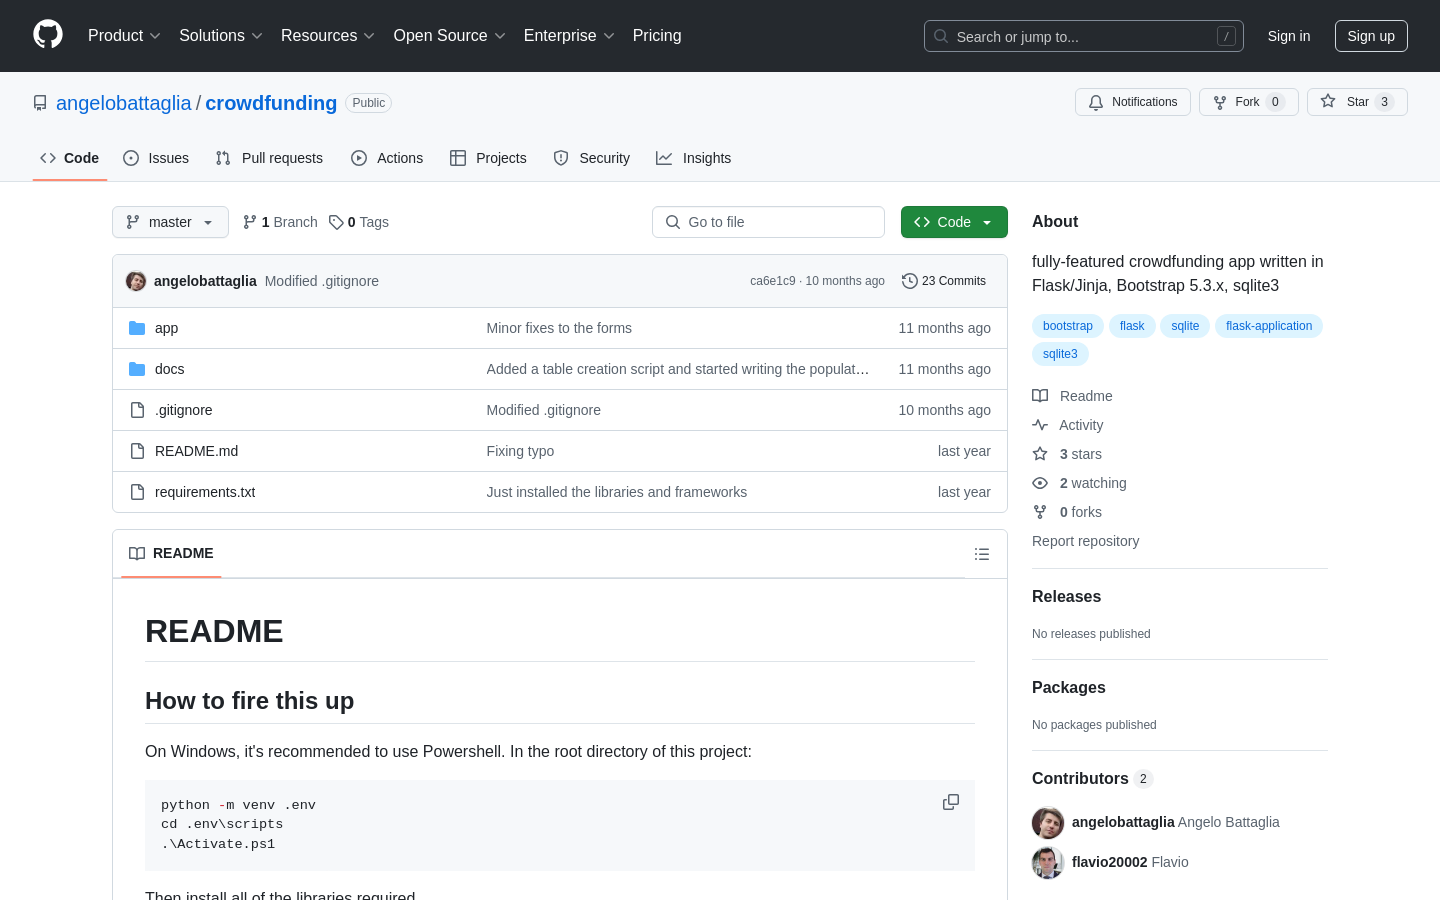Click the README.md file icon
The image size is (1440, 900).
coord(137,451)
